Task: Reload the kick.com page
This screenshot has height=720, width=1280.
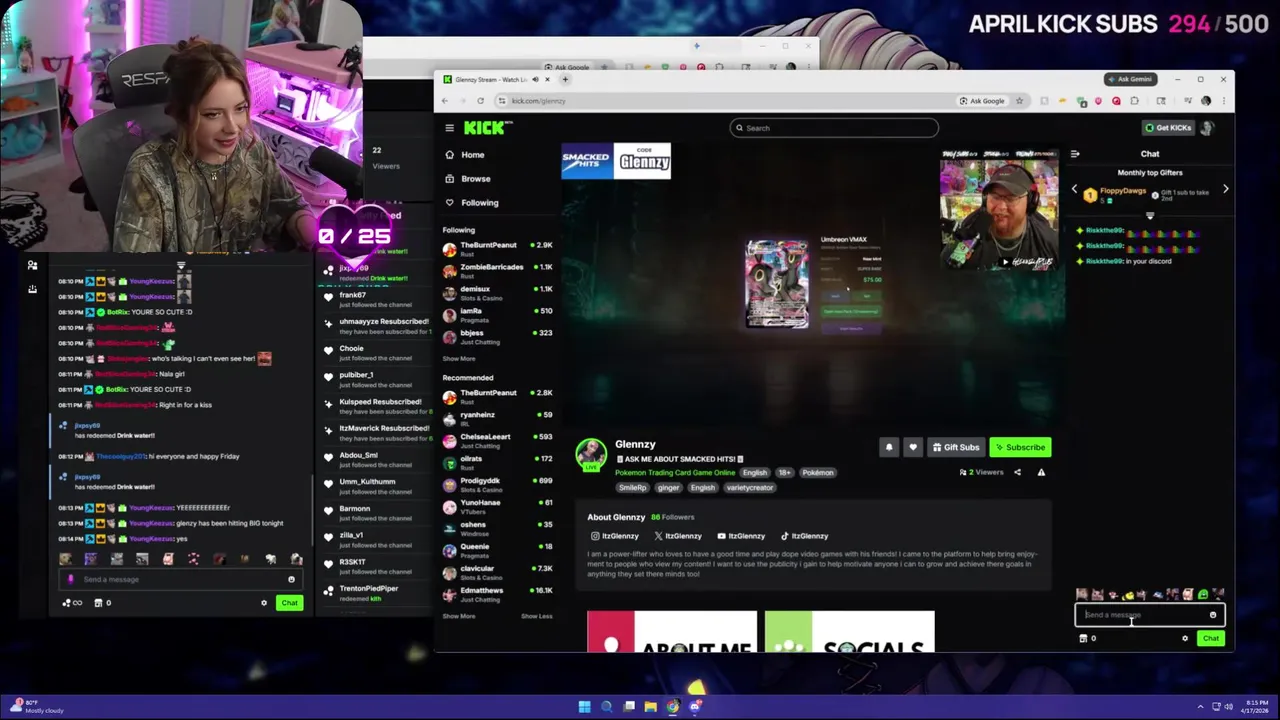Action: tap(480, 100)
